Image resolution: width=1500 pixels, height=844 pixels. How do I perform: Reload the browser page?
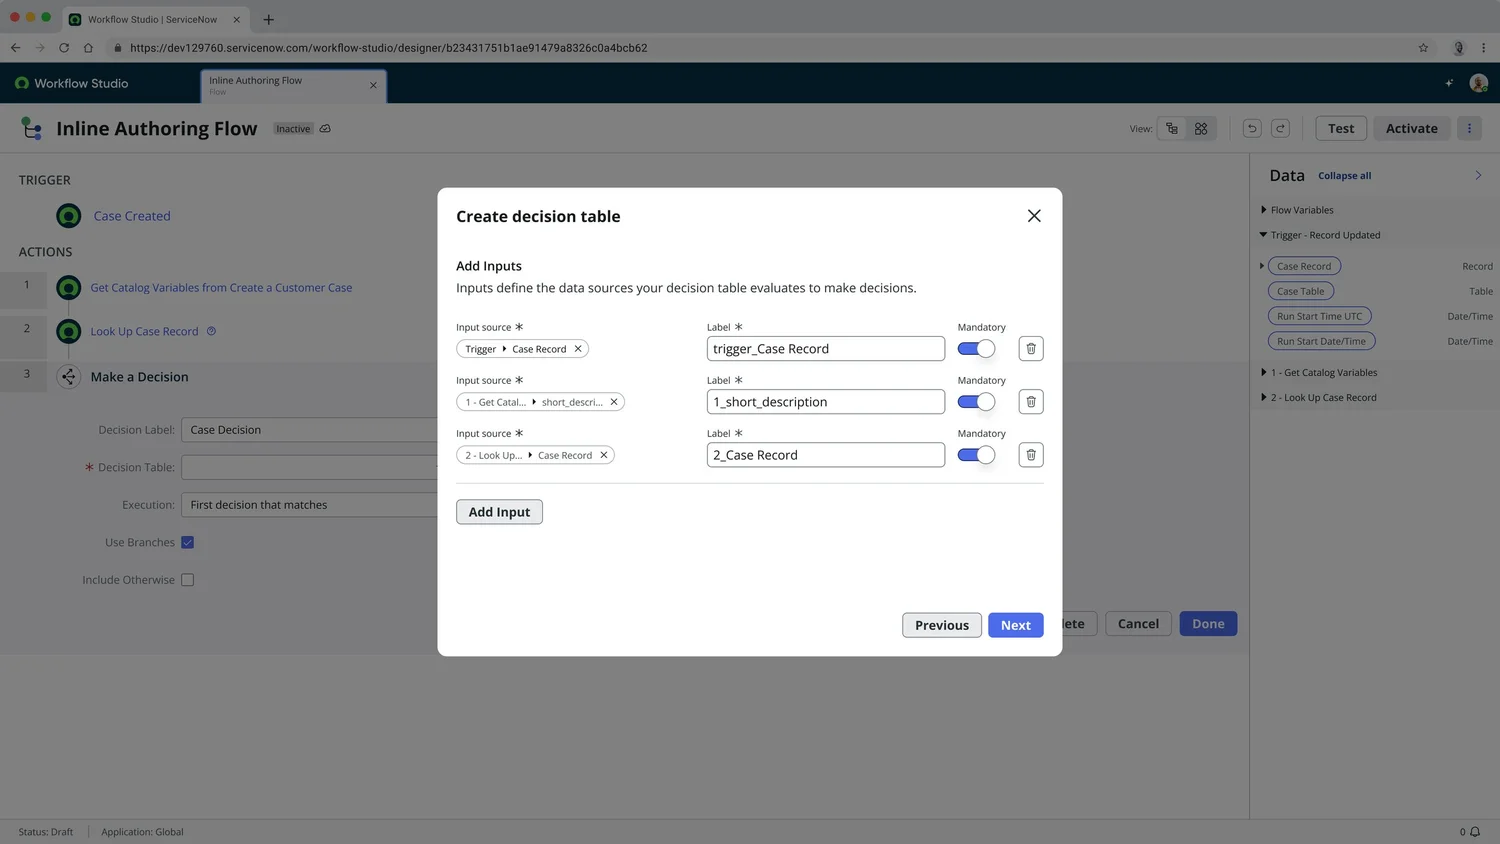click(64, 48)
